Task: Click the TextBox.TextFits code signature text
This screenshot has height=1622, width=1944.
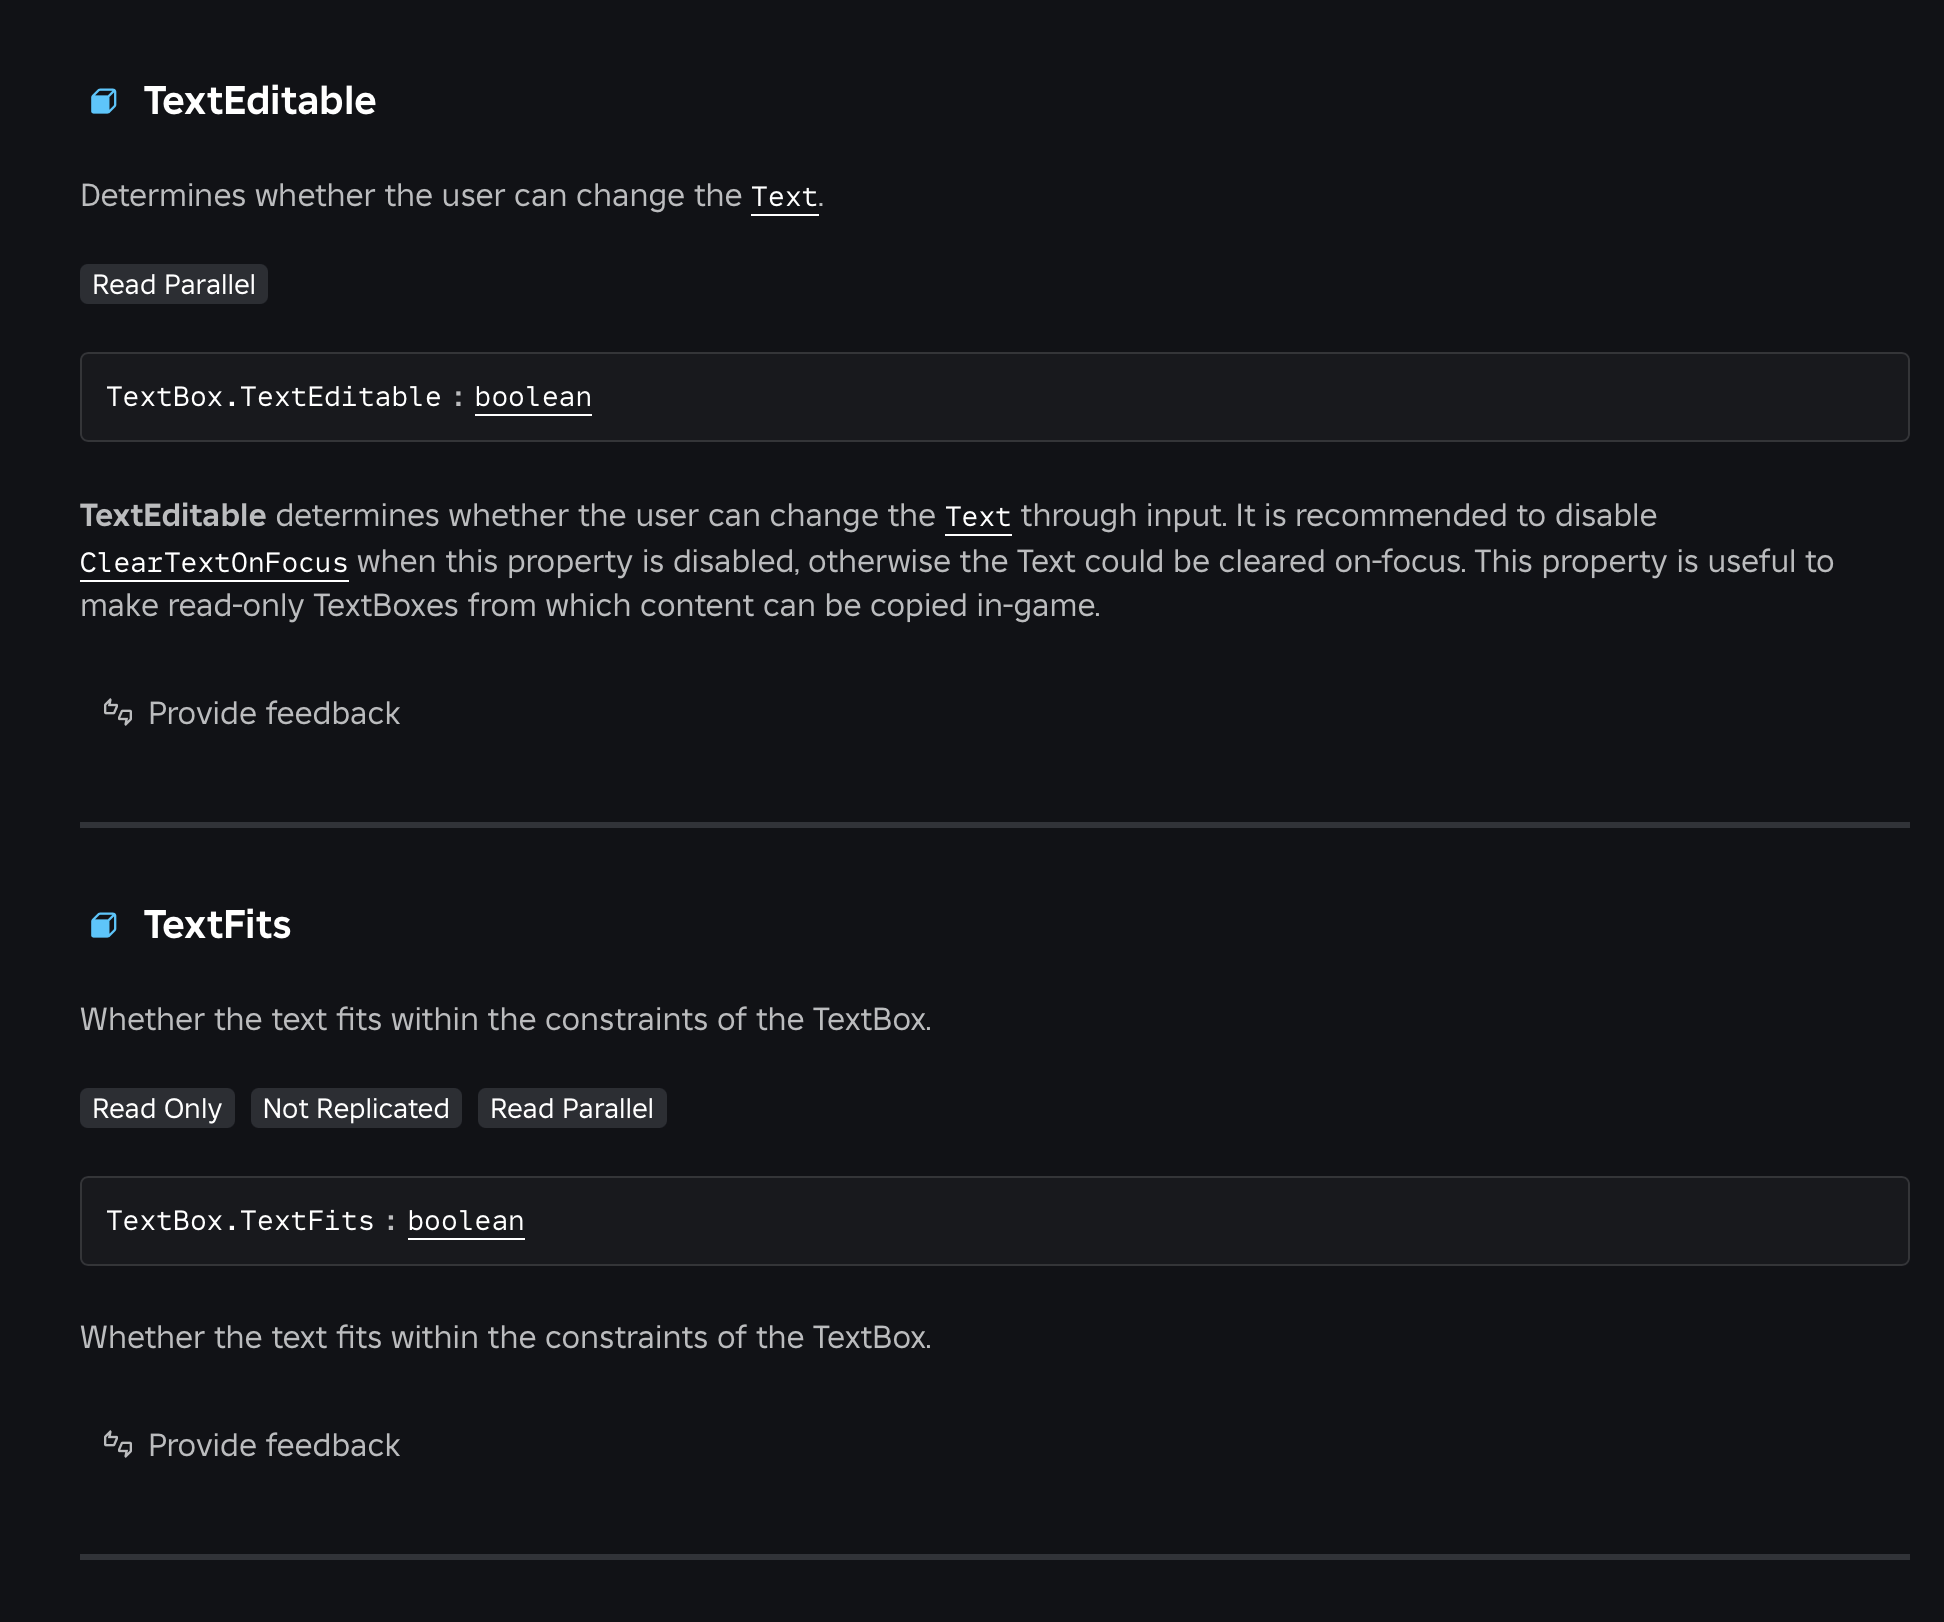Action: (x=240, y=1221)
